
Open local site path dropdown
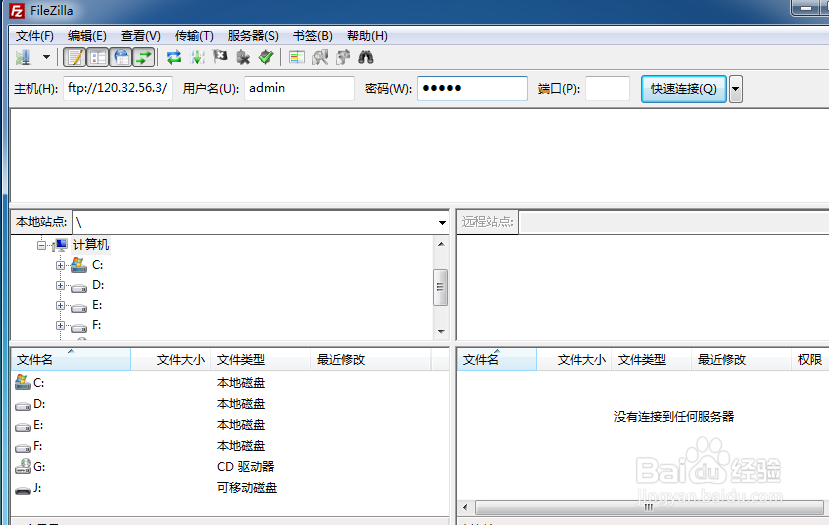(442, 223)
